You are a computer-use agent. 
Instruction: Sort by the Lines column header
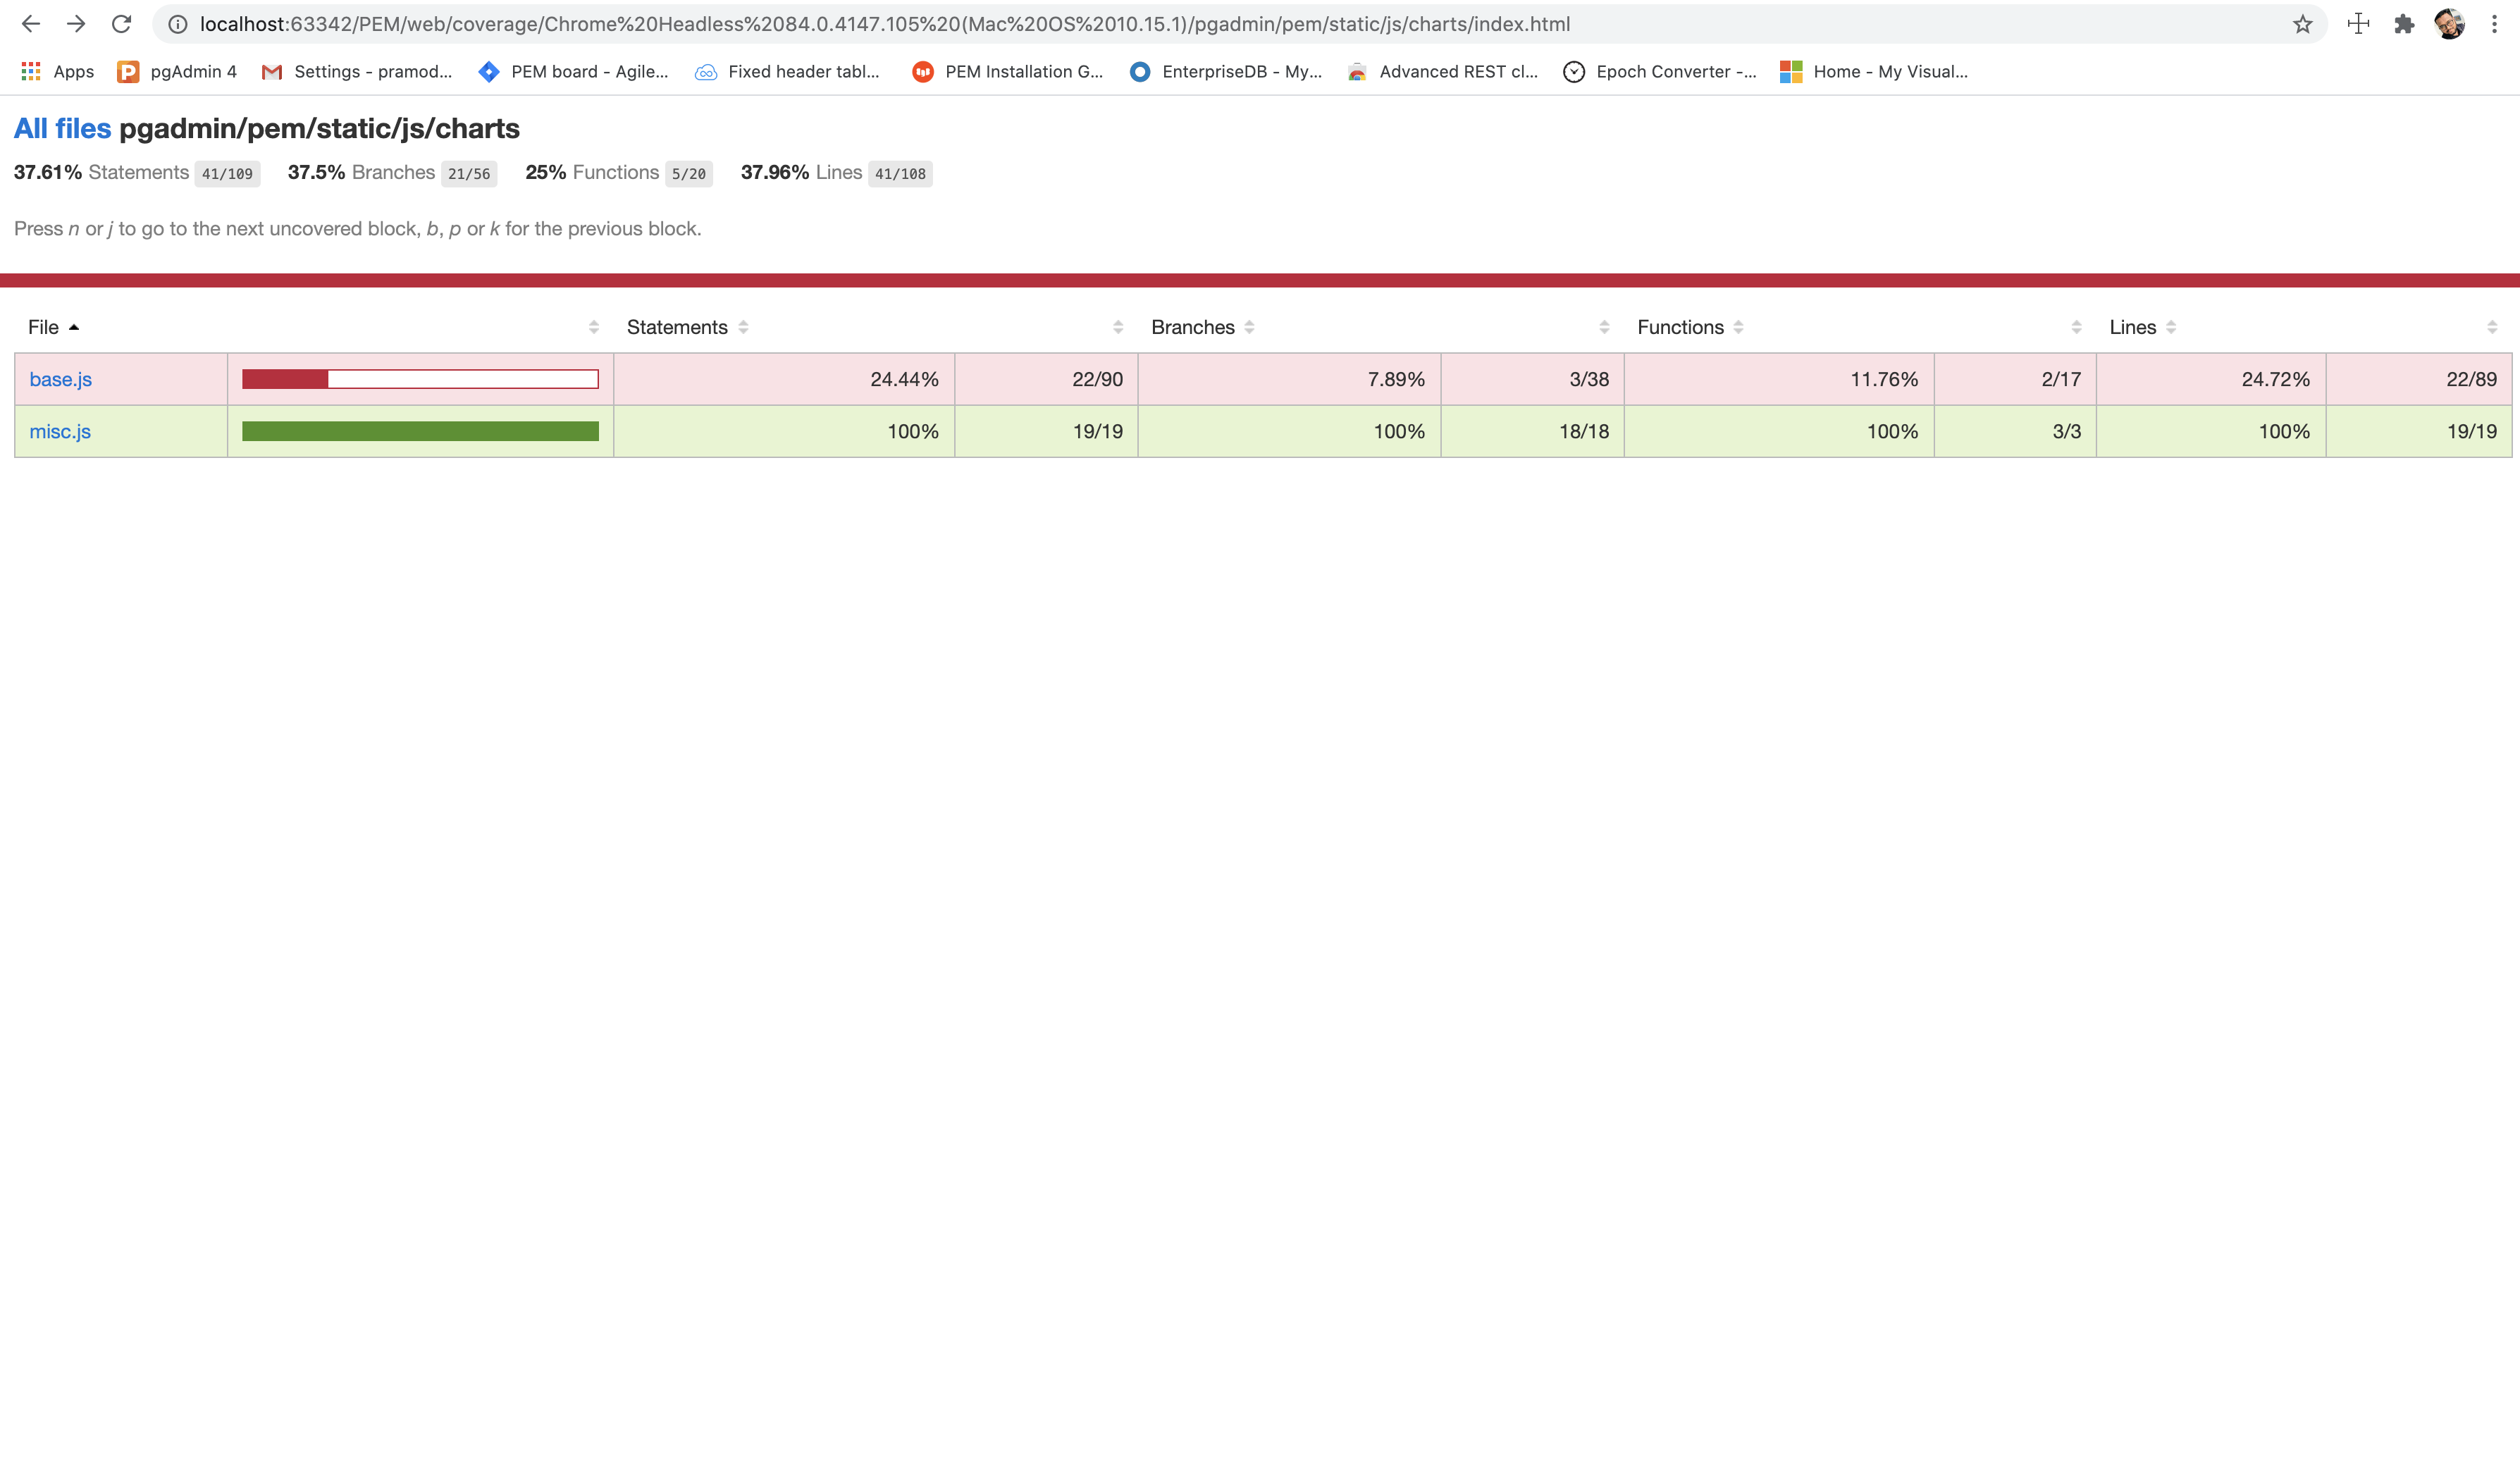[x=2132, y=327]
